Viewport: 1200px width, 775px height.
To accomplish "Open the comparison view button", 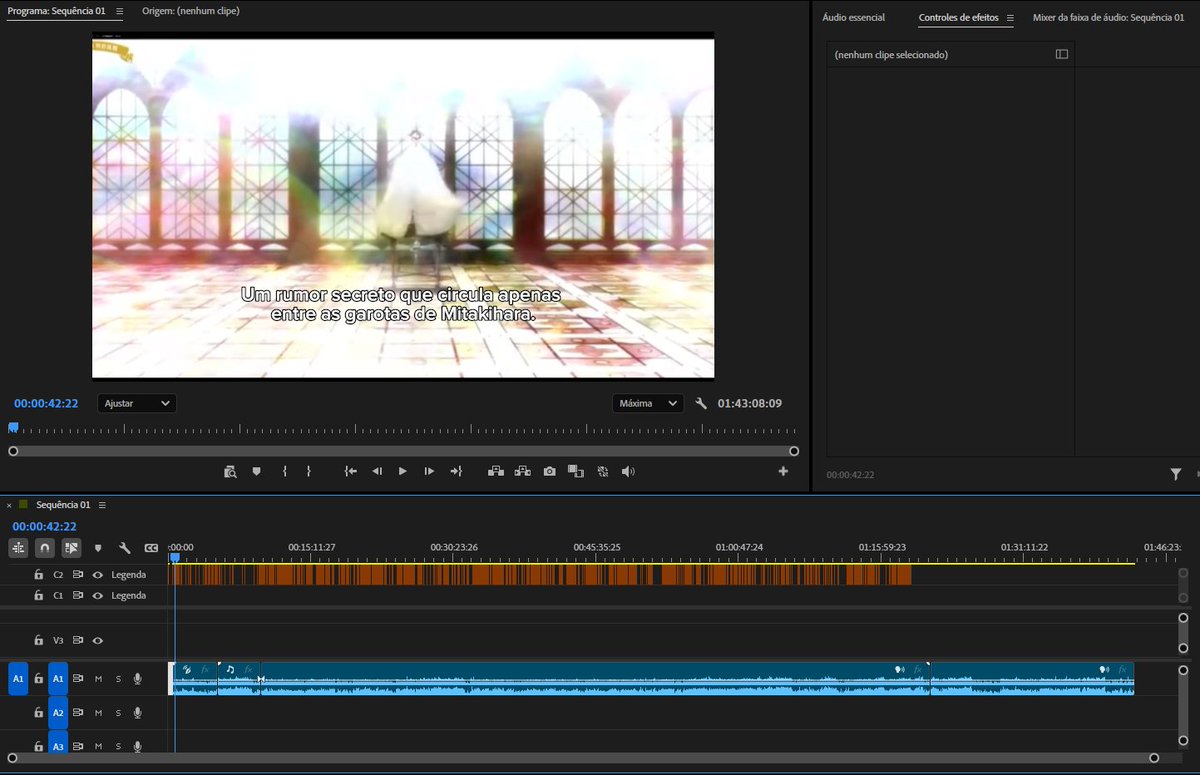I will click(x=575, y=471).
